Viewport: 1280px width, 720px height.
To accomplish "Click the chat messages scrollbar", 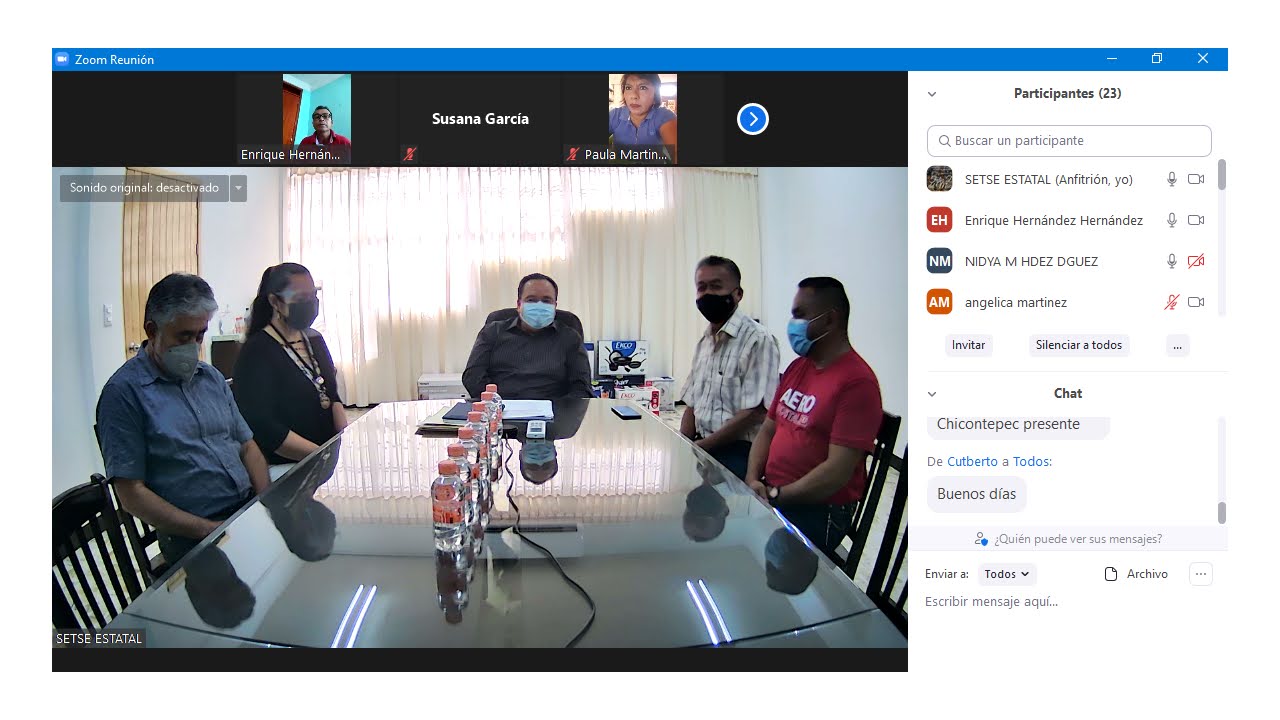I will pyautogui.click(x=1221, y=512).
